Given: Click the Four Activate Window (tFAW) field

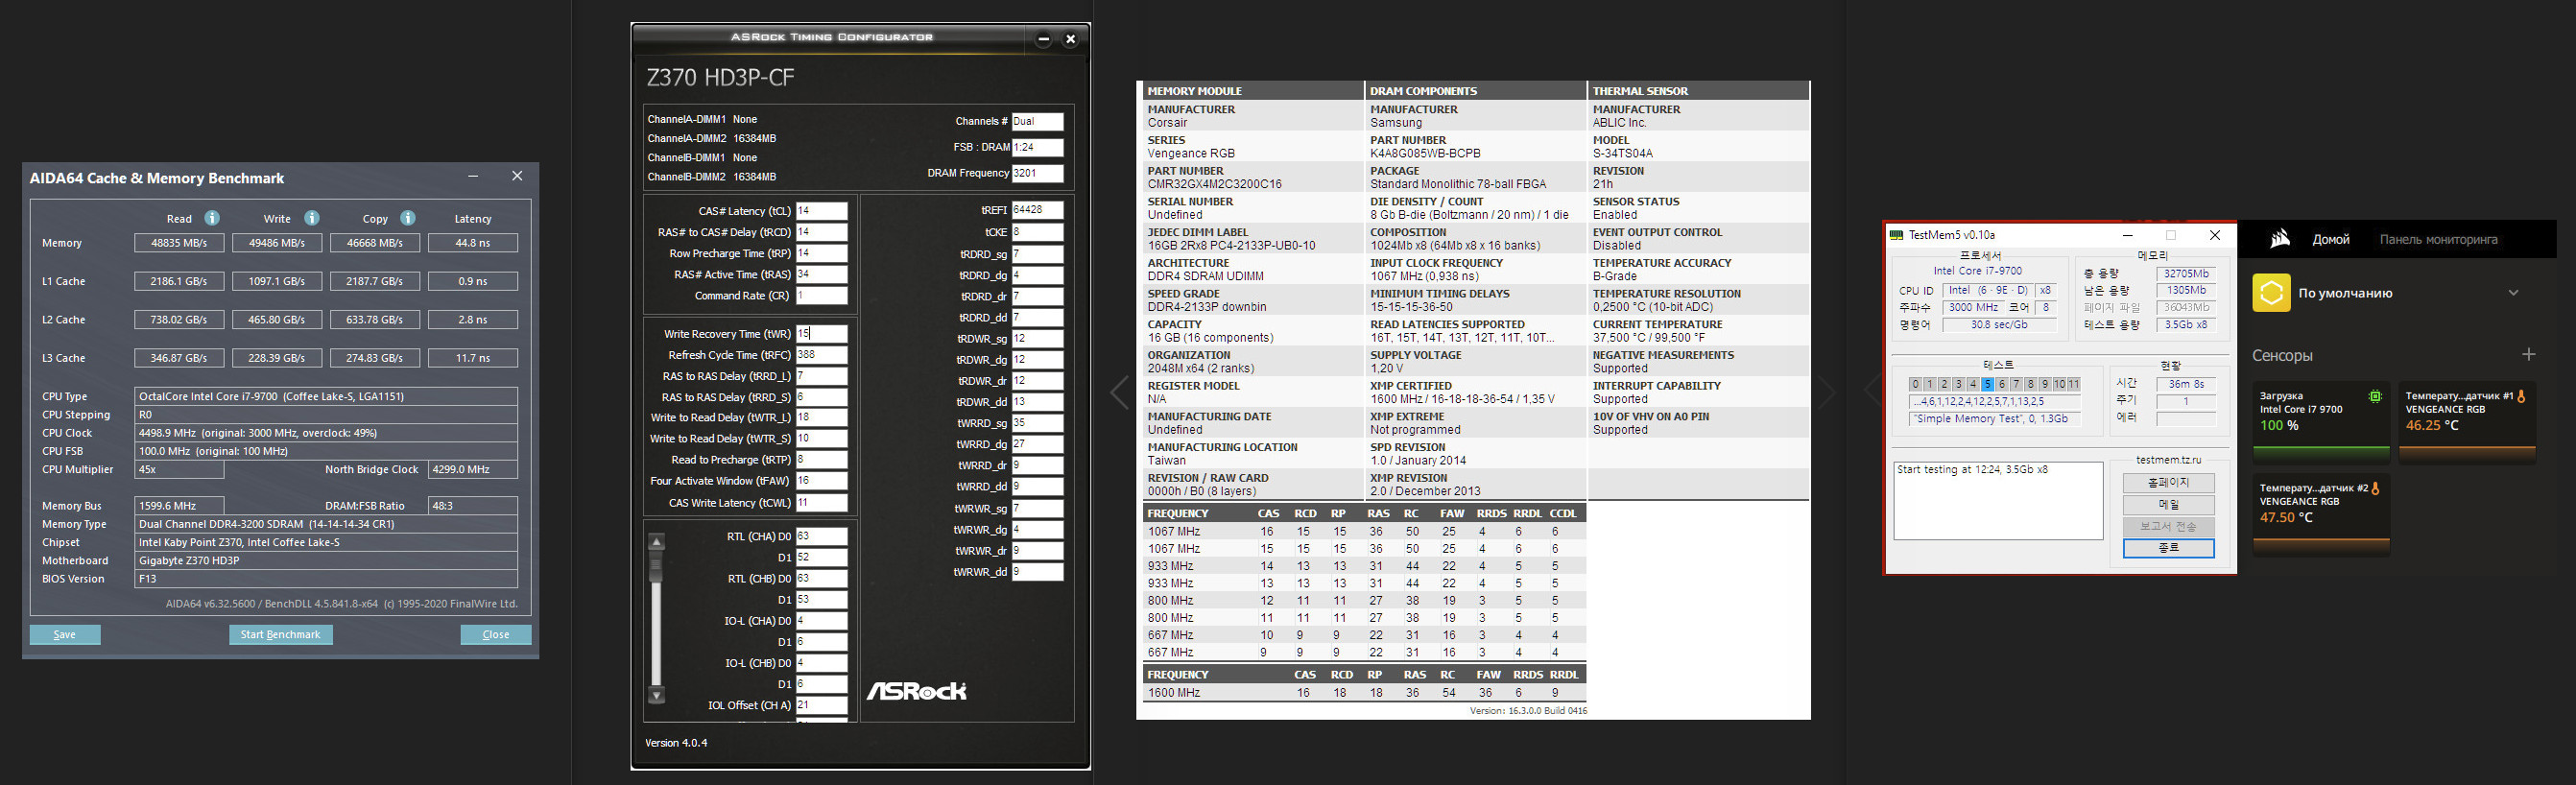Looking at the screenshot, I should pos(821,481).
